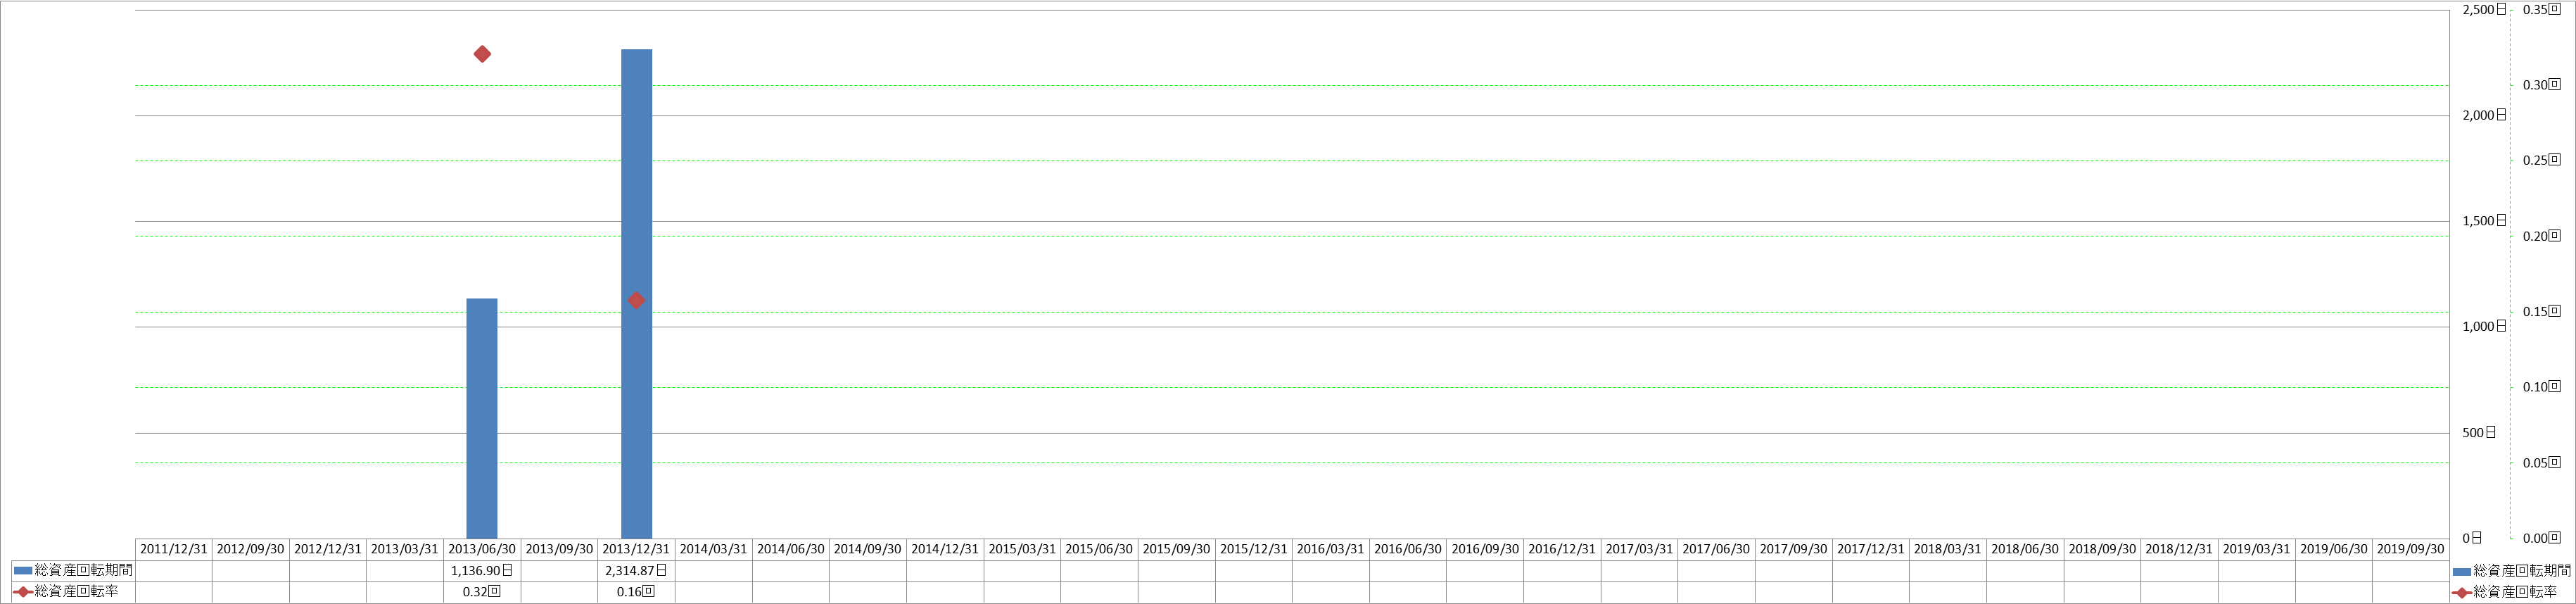2576x604 pixels.
Task: Click the 0日 axis label
Action: pos(2472,538)
